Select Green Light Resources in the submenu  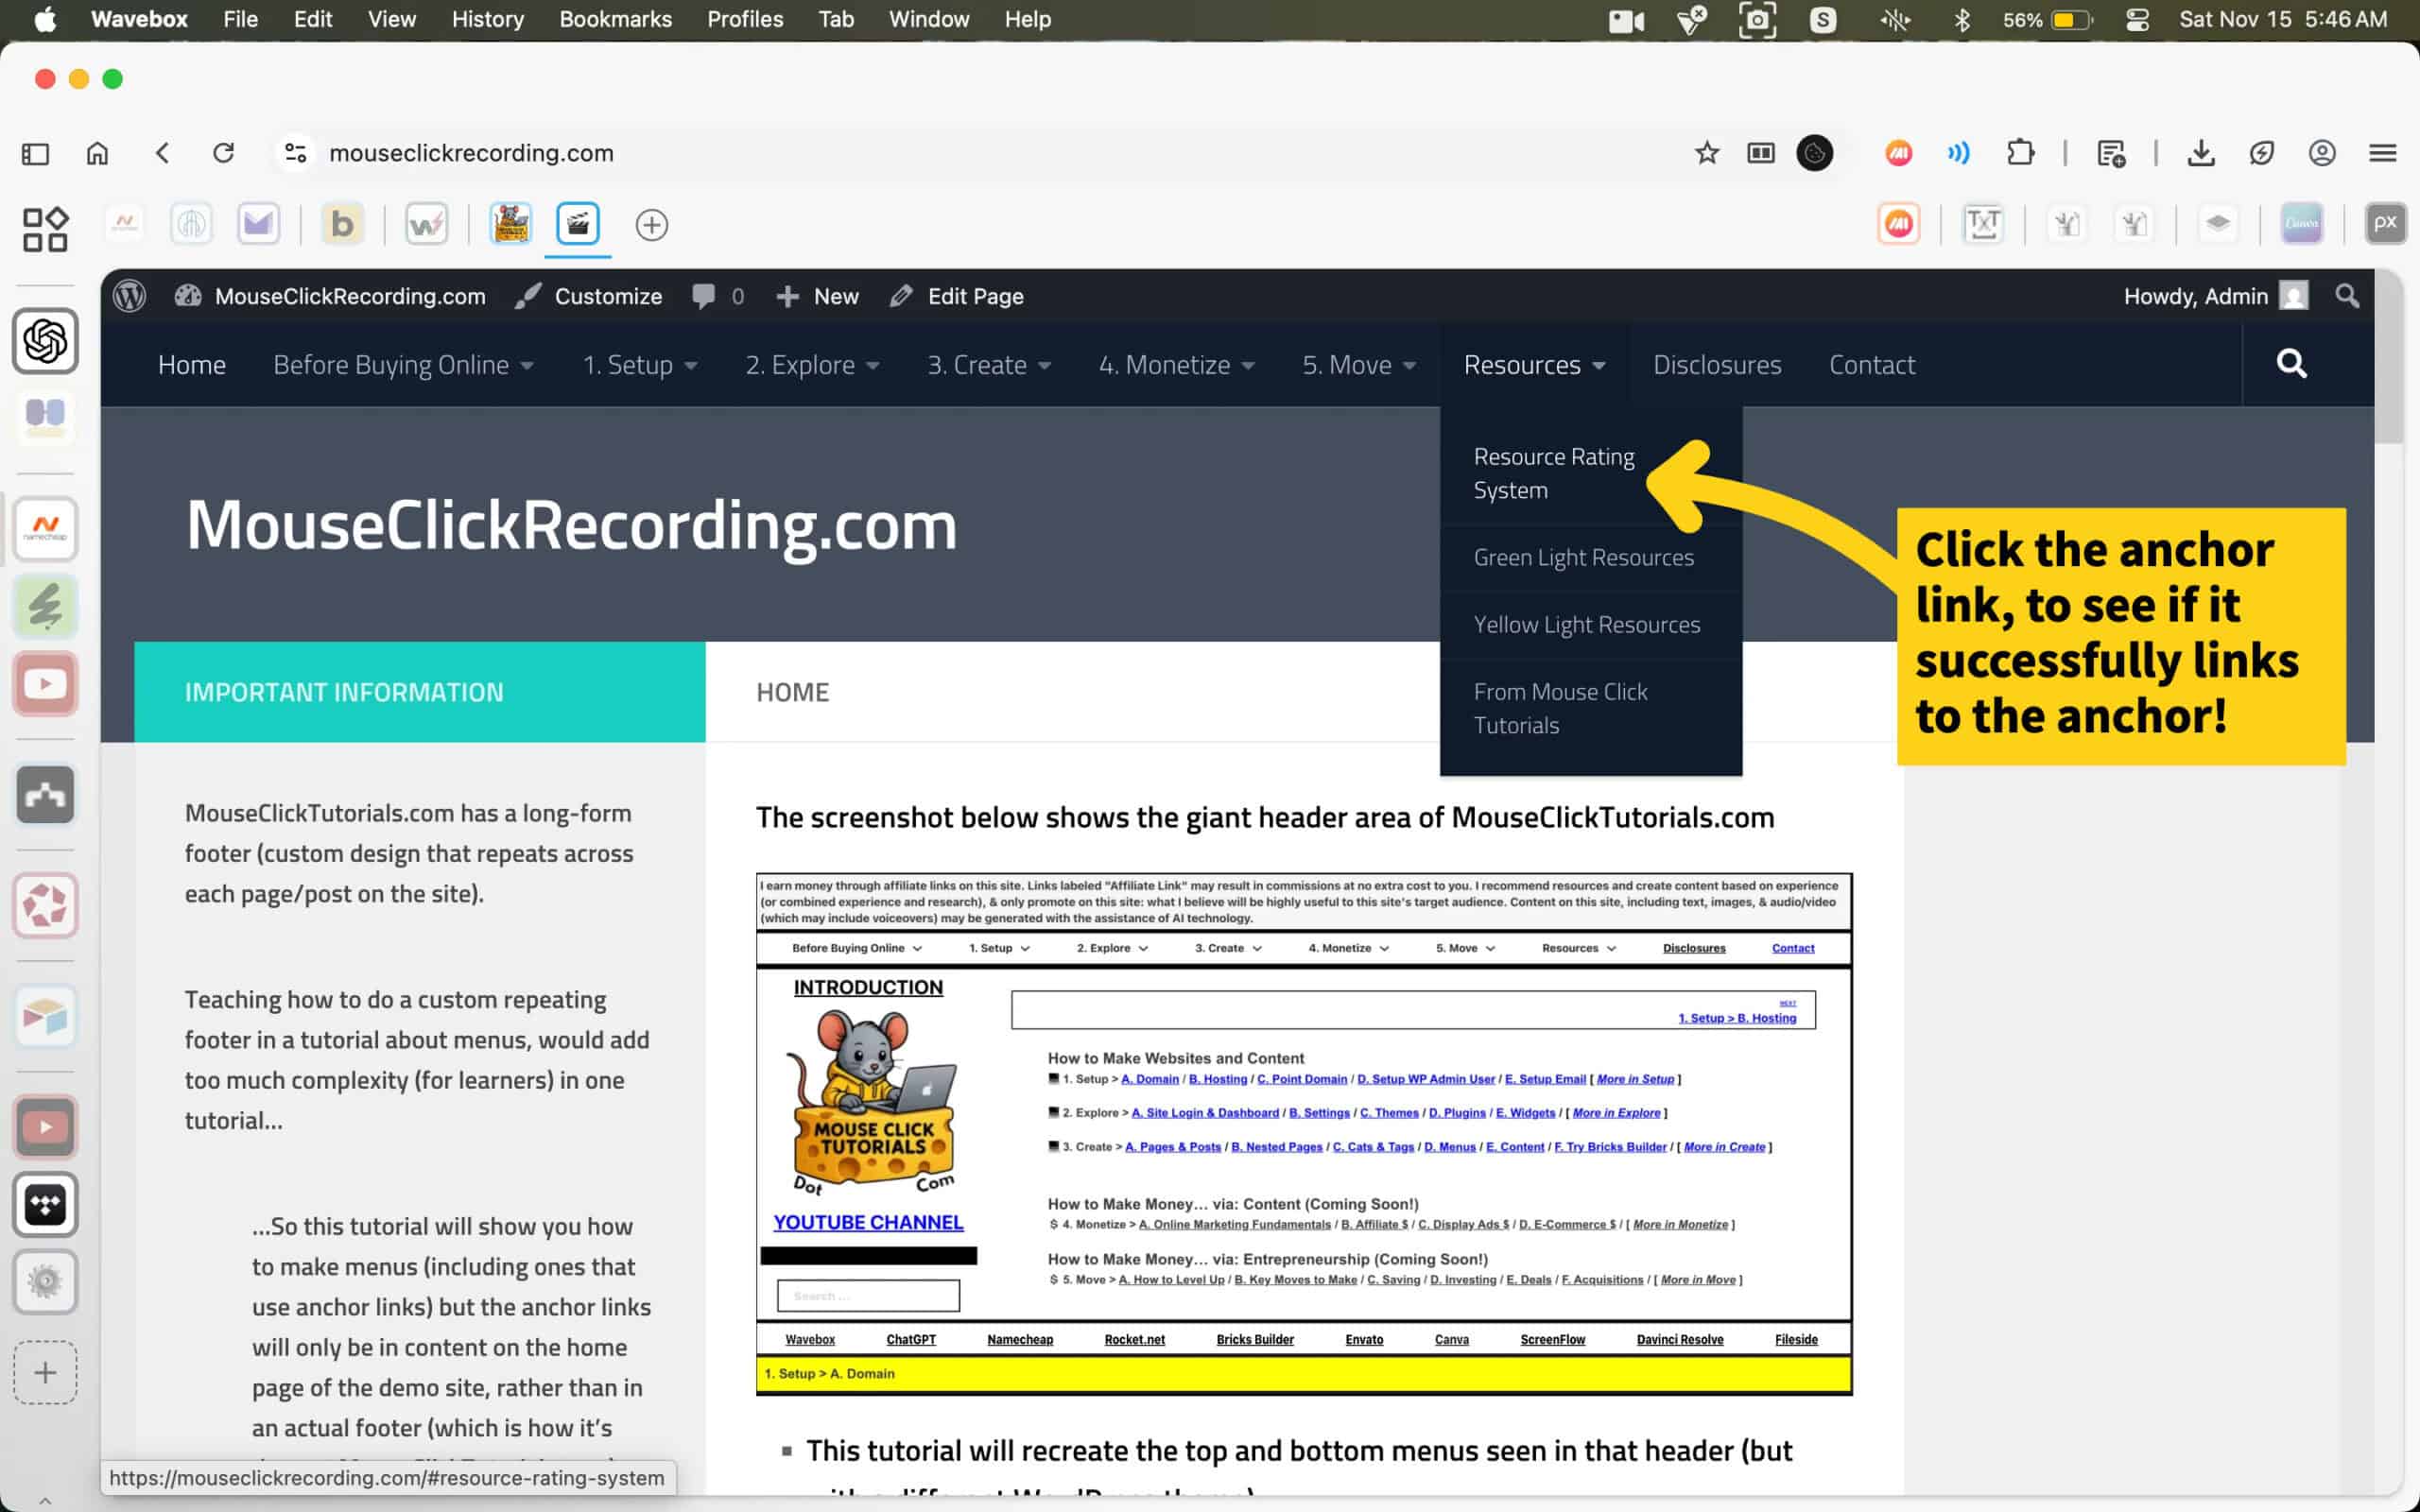(1583, 557)
